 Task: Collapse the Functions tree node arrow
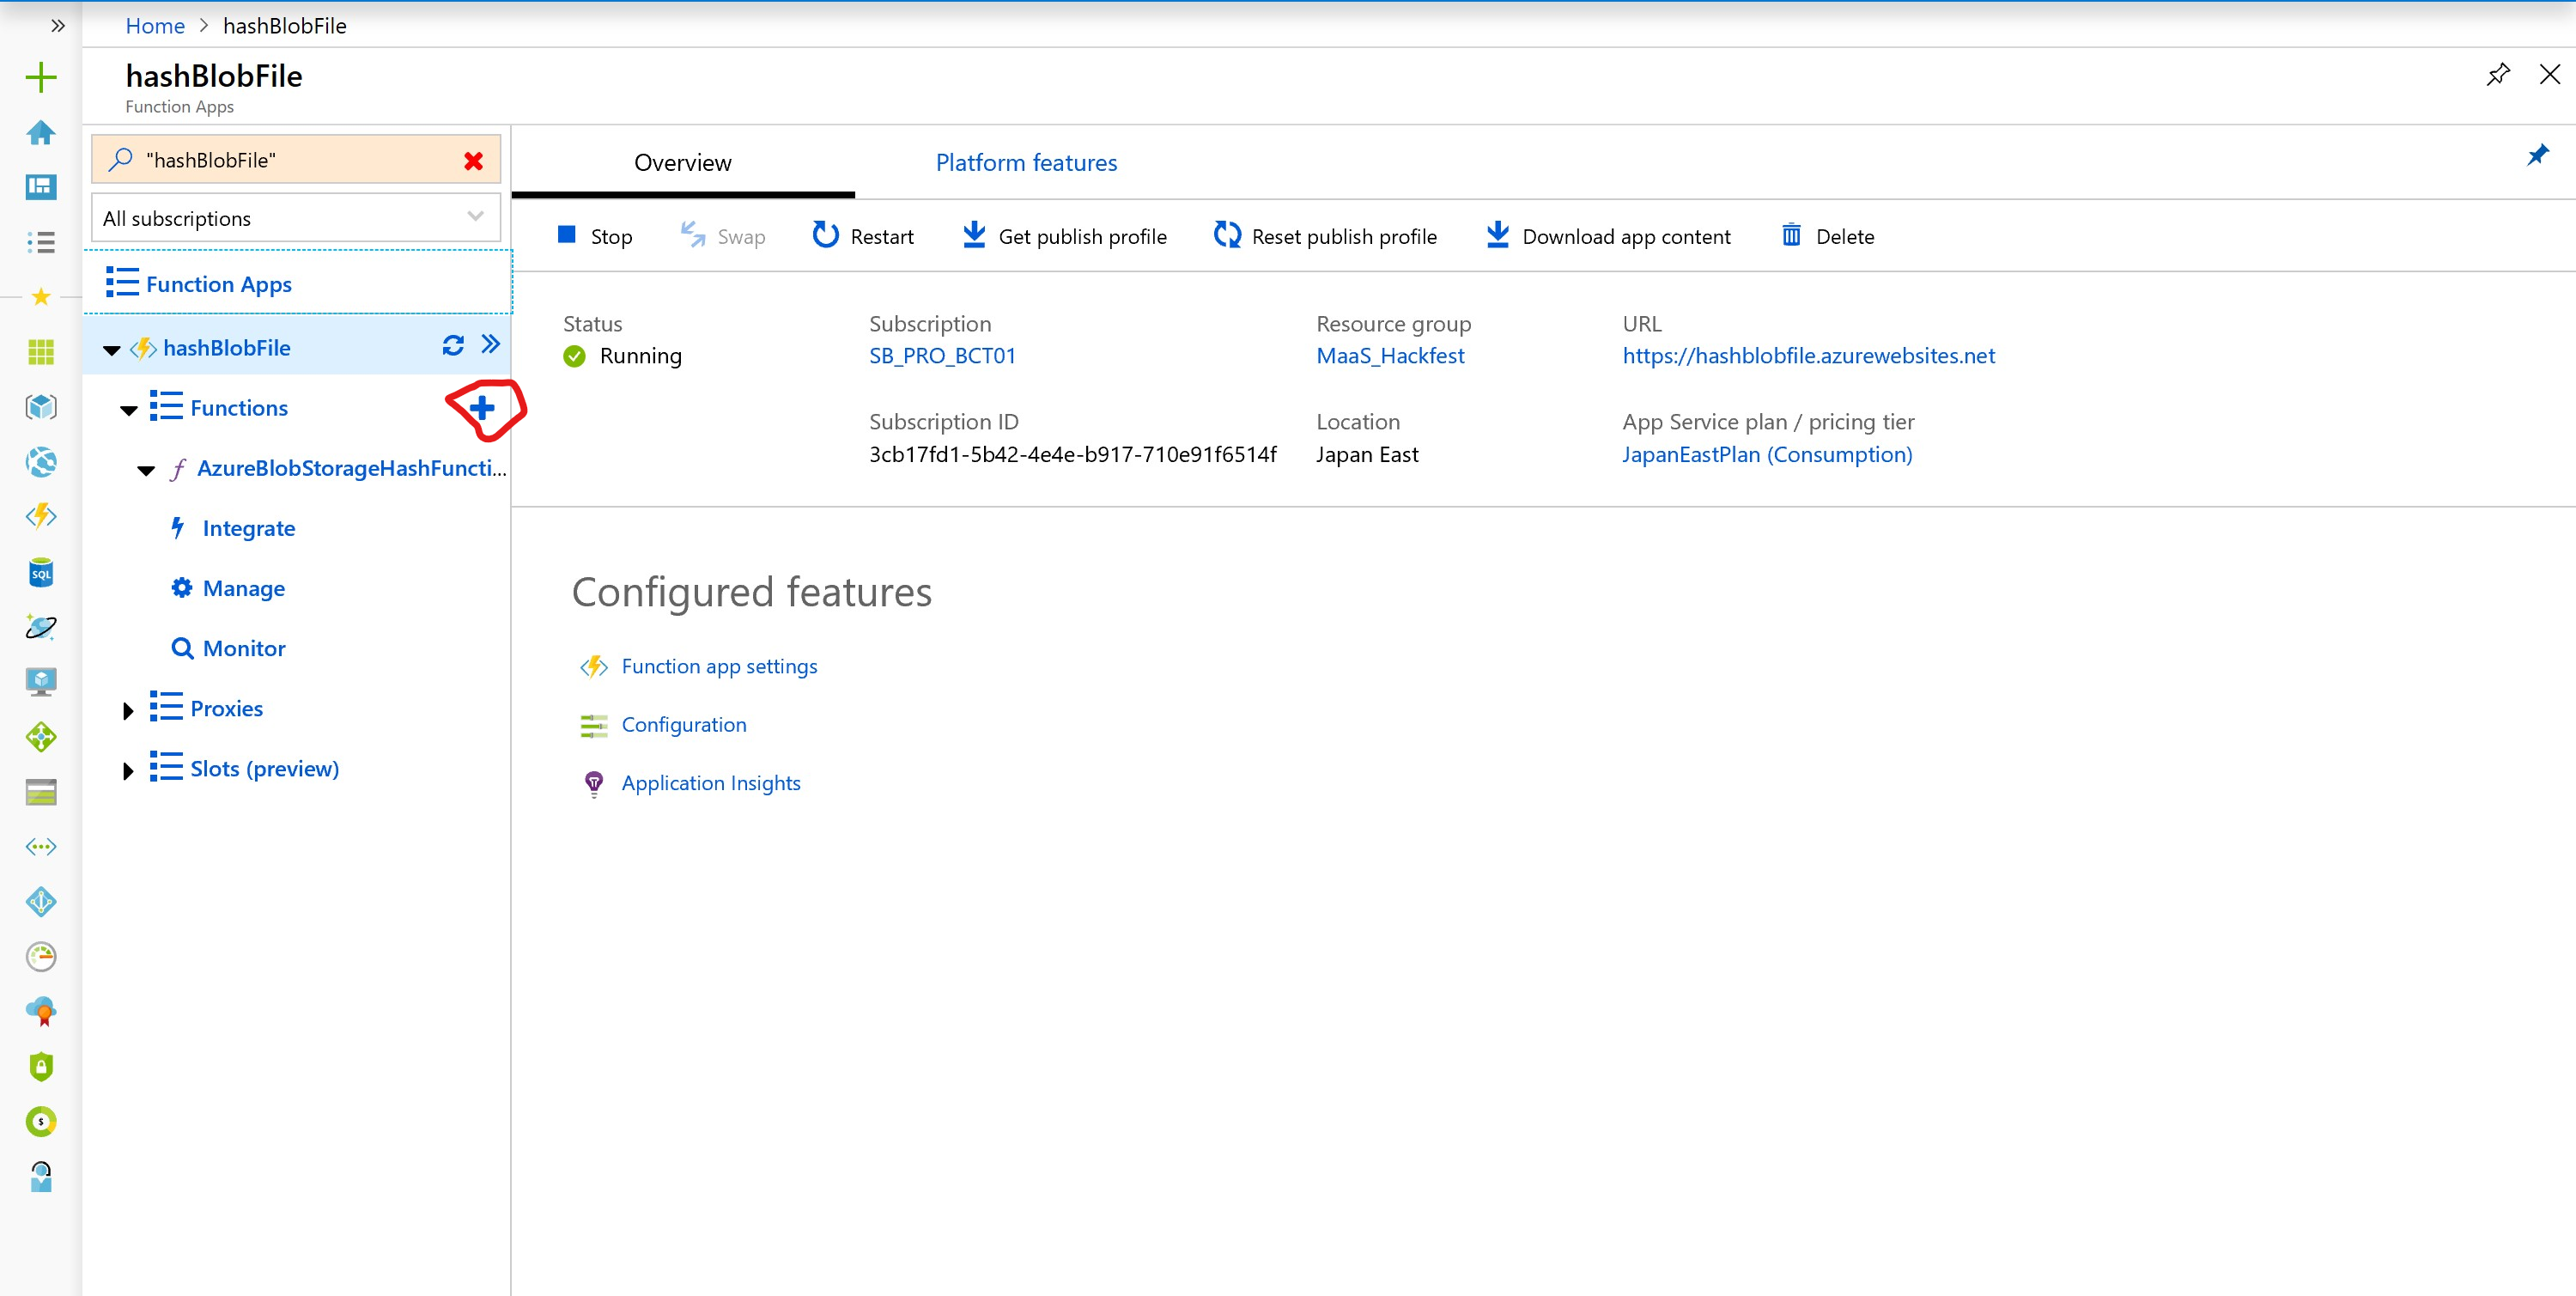coord(129,410)
